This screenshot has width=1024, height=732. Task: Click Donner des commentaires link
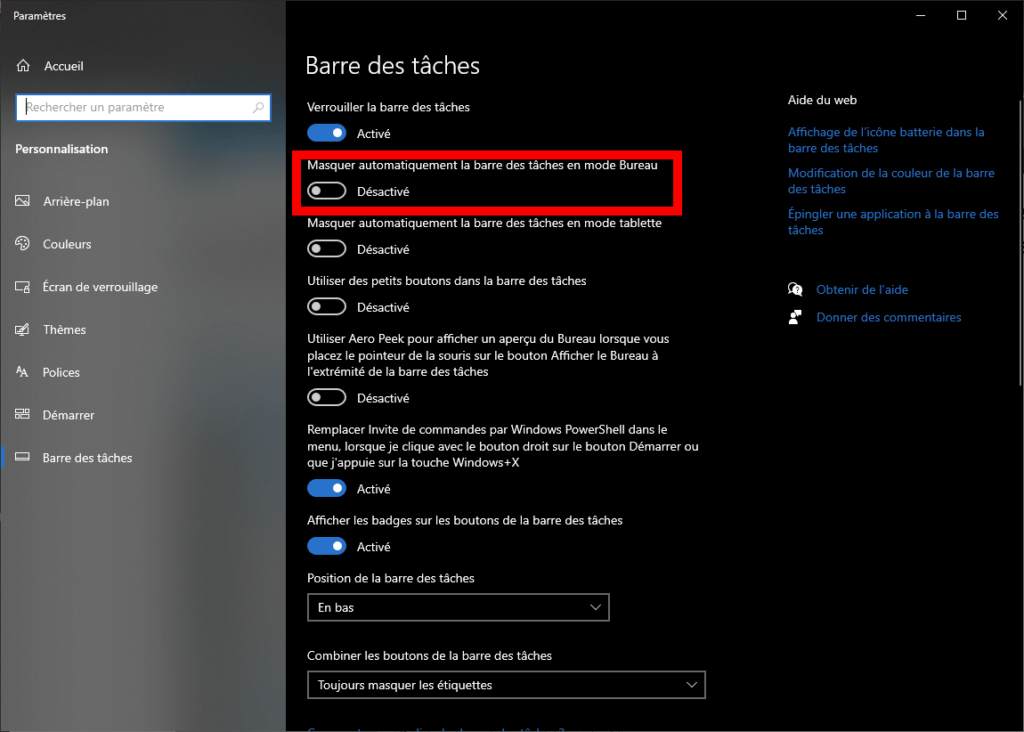point(888,317)
